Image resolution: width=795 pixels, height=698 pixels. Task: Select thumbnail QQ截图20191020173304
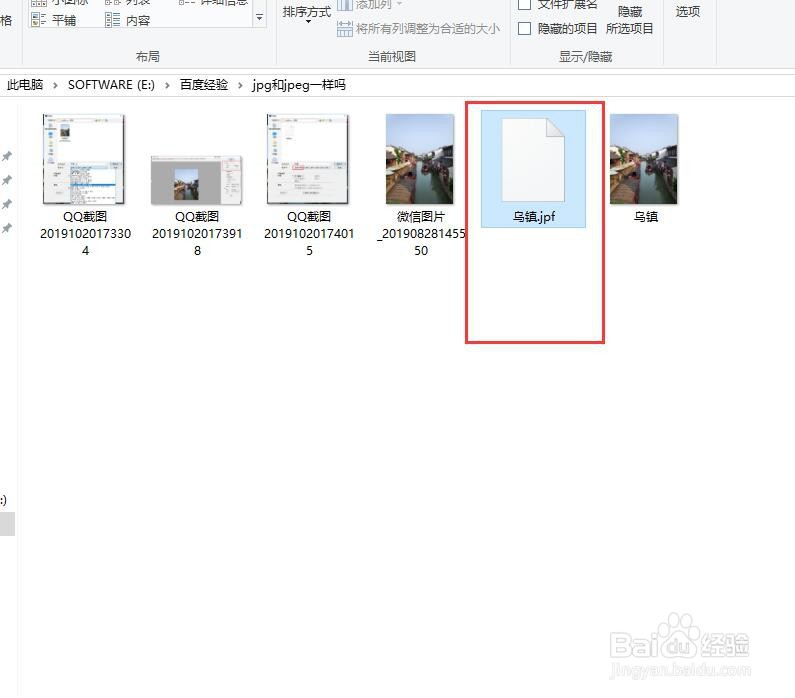pos(83,159)
